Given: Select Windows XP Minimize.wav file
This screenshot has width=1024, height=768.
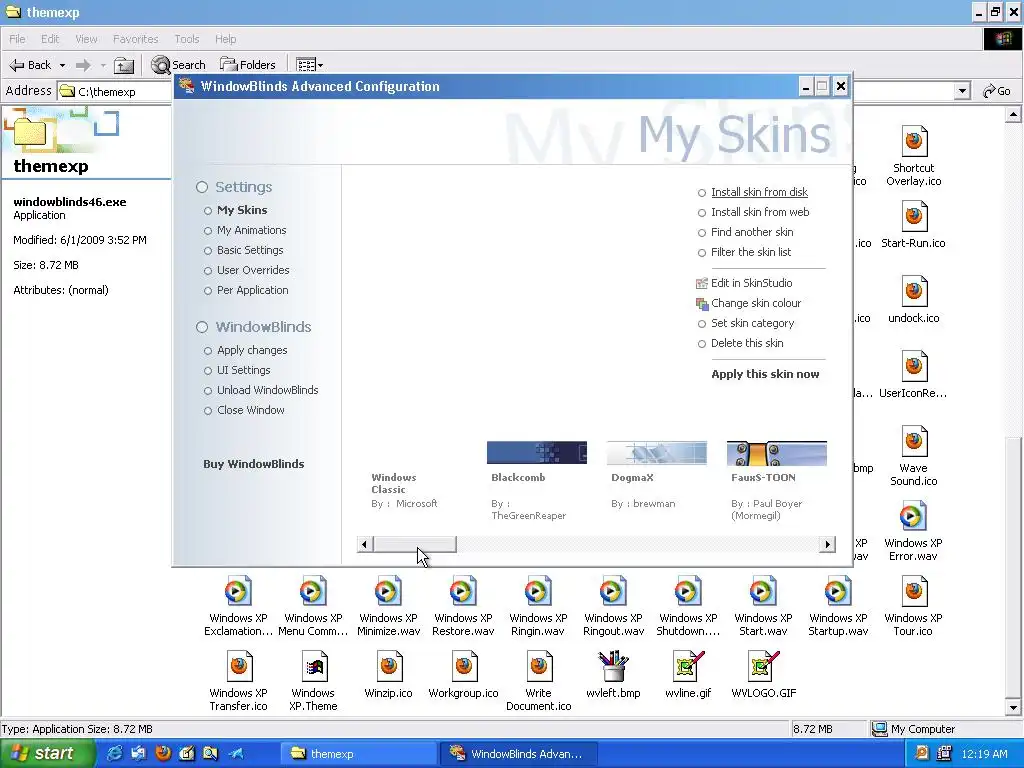Looking at the screenshot, I should (x=388, y=592).
